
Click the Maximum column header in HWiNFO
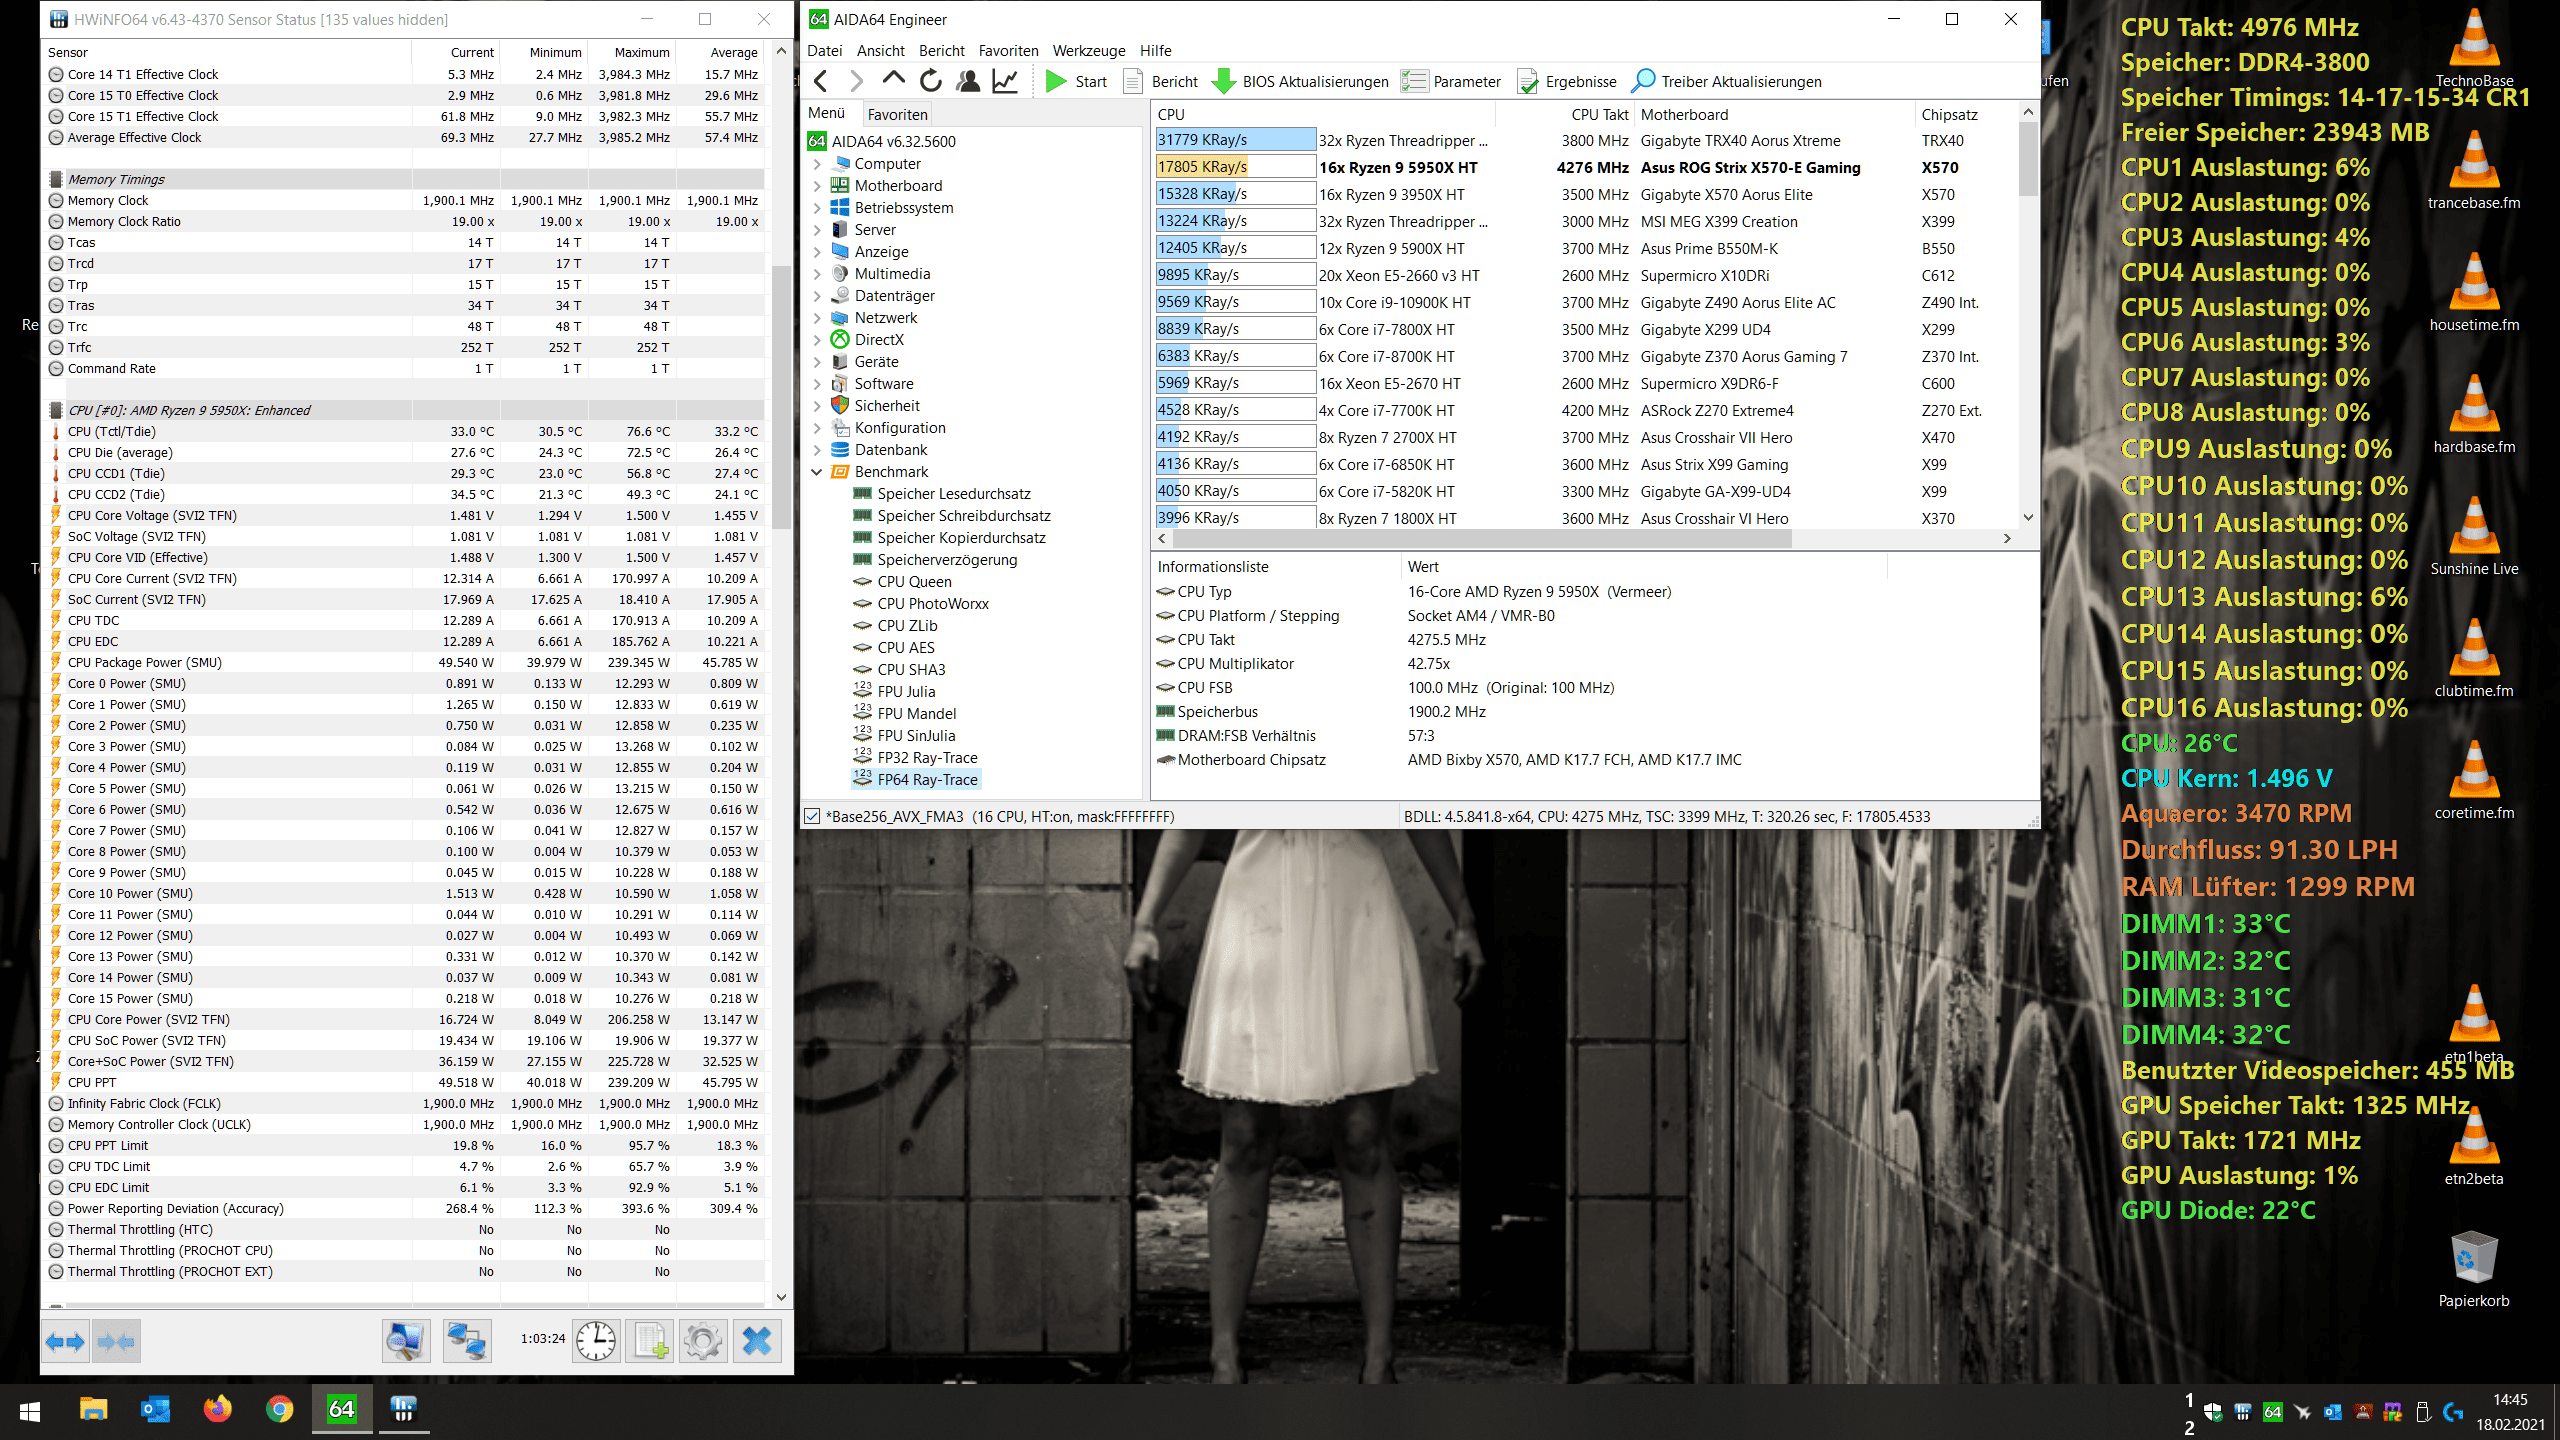tap(632, 53)
